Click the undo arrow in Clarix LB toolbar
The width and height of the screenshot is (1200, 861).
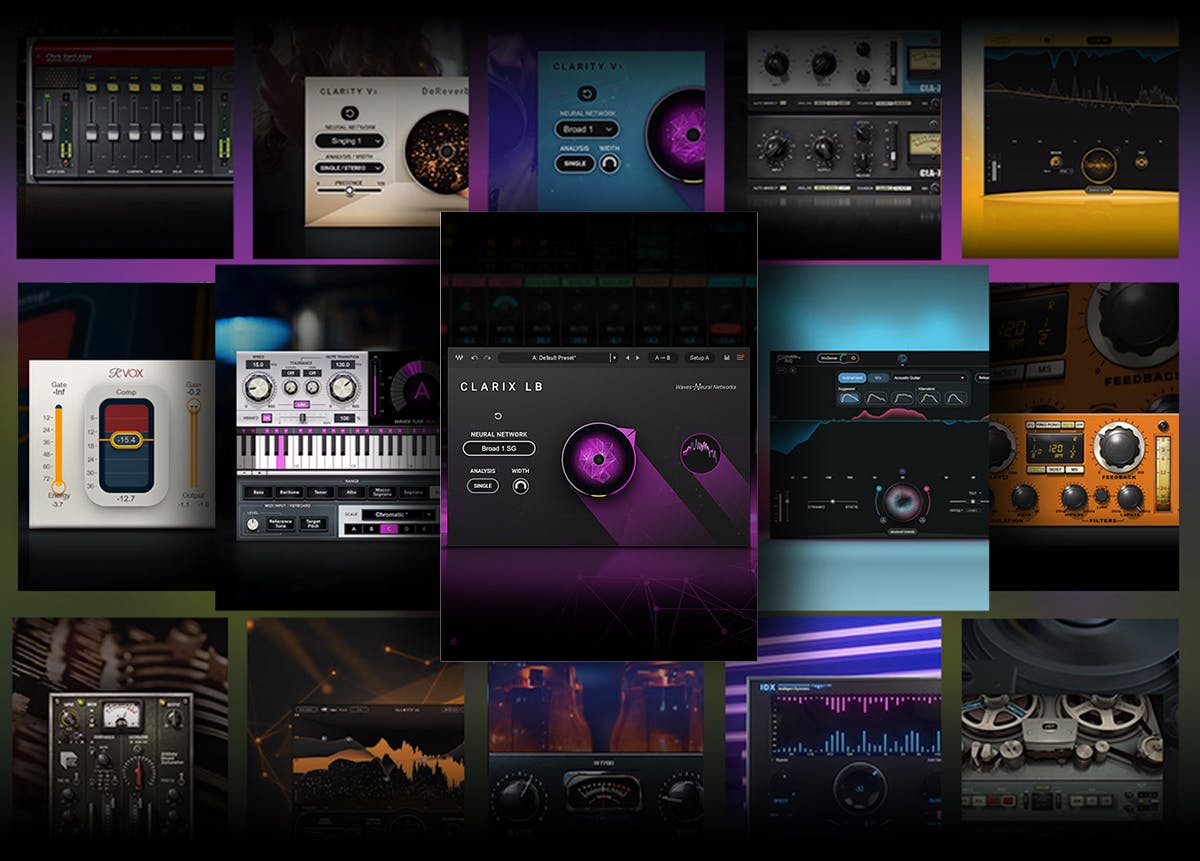point(474,357)
